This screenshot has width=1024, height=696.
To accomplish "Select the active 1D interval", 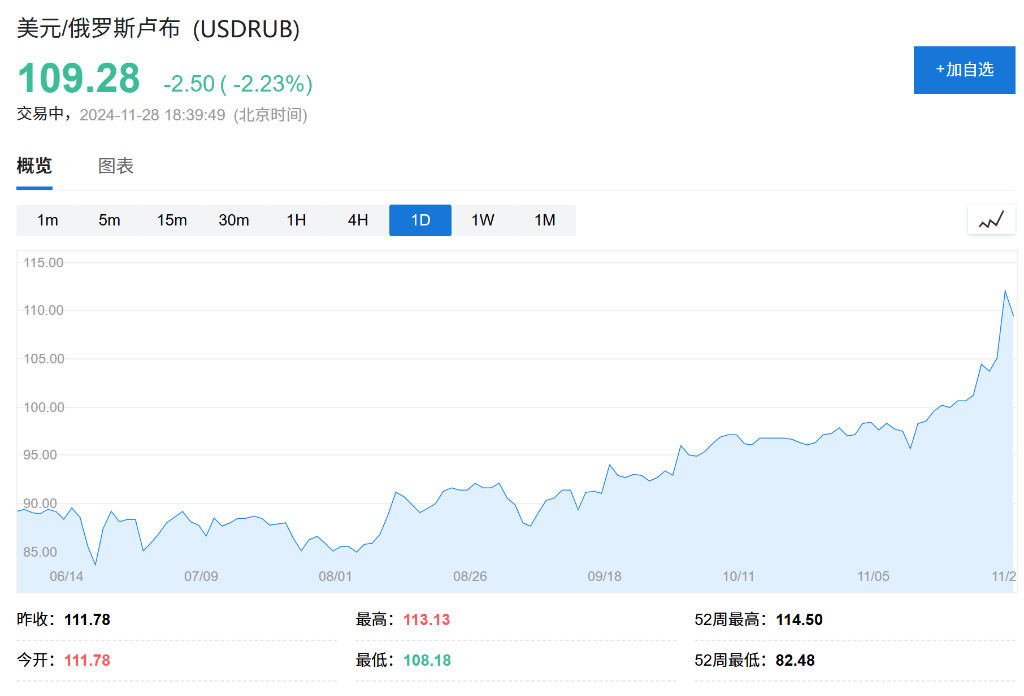I will 420,220.
